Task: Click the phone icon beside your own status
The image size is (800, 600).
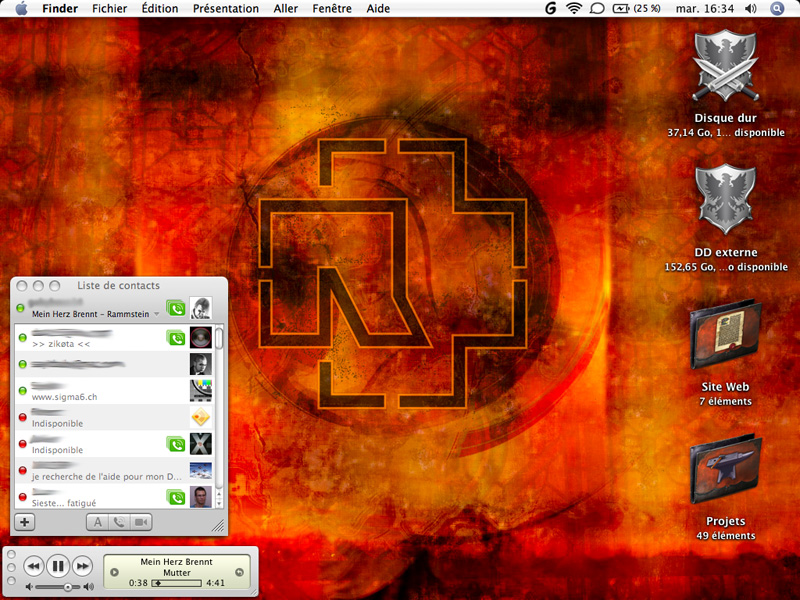Action: coord(176,308)
